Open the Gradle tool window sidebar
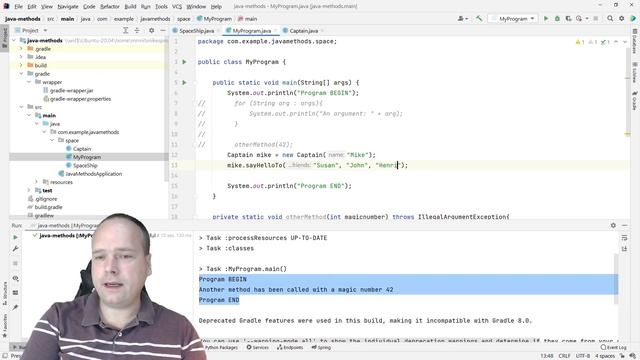This screenshot has height=360, width=640. pyautogui.click(x=635, y=101)
